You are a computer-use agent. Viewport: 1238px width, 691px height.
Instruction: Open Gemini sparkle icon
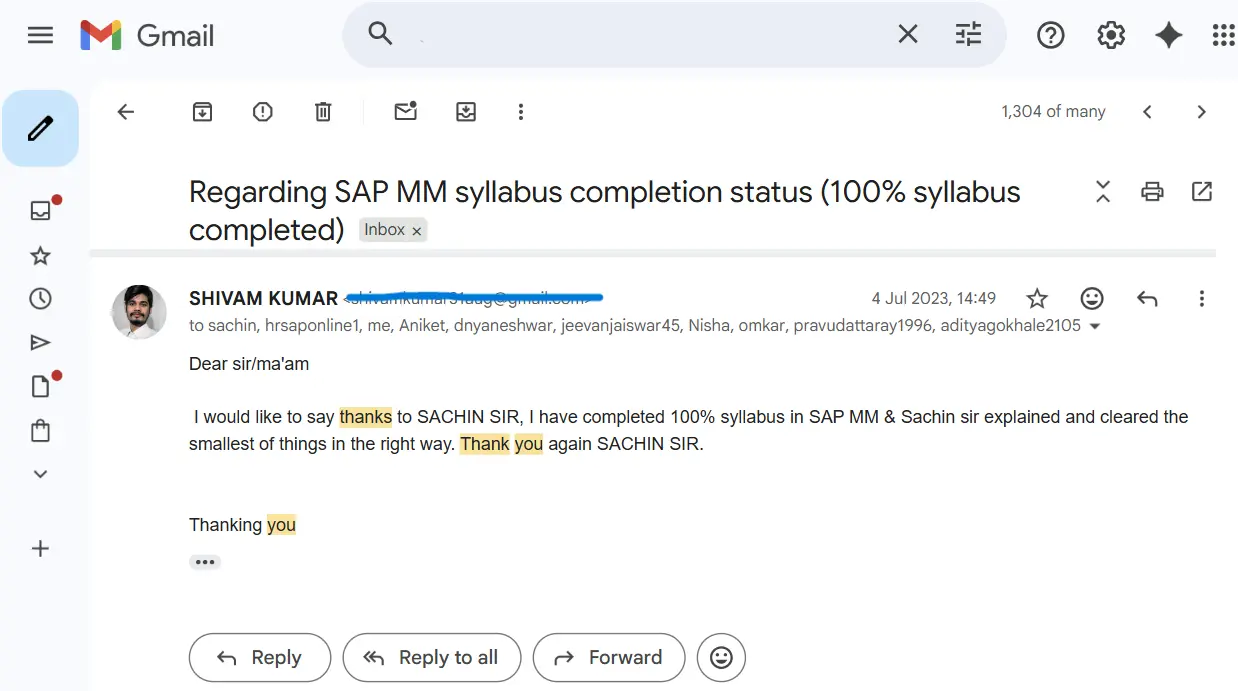(1168, 35)
